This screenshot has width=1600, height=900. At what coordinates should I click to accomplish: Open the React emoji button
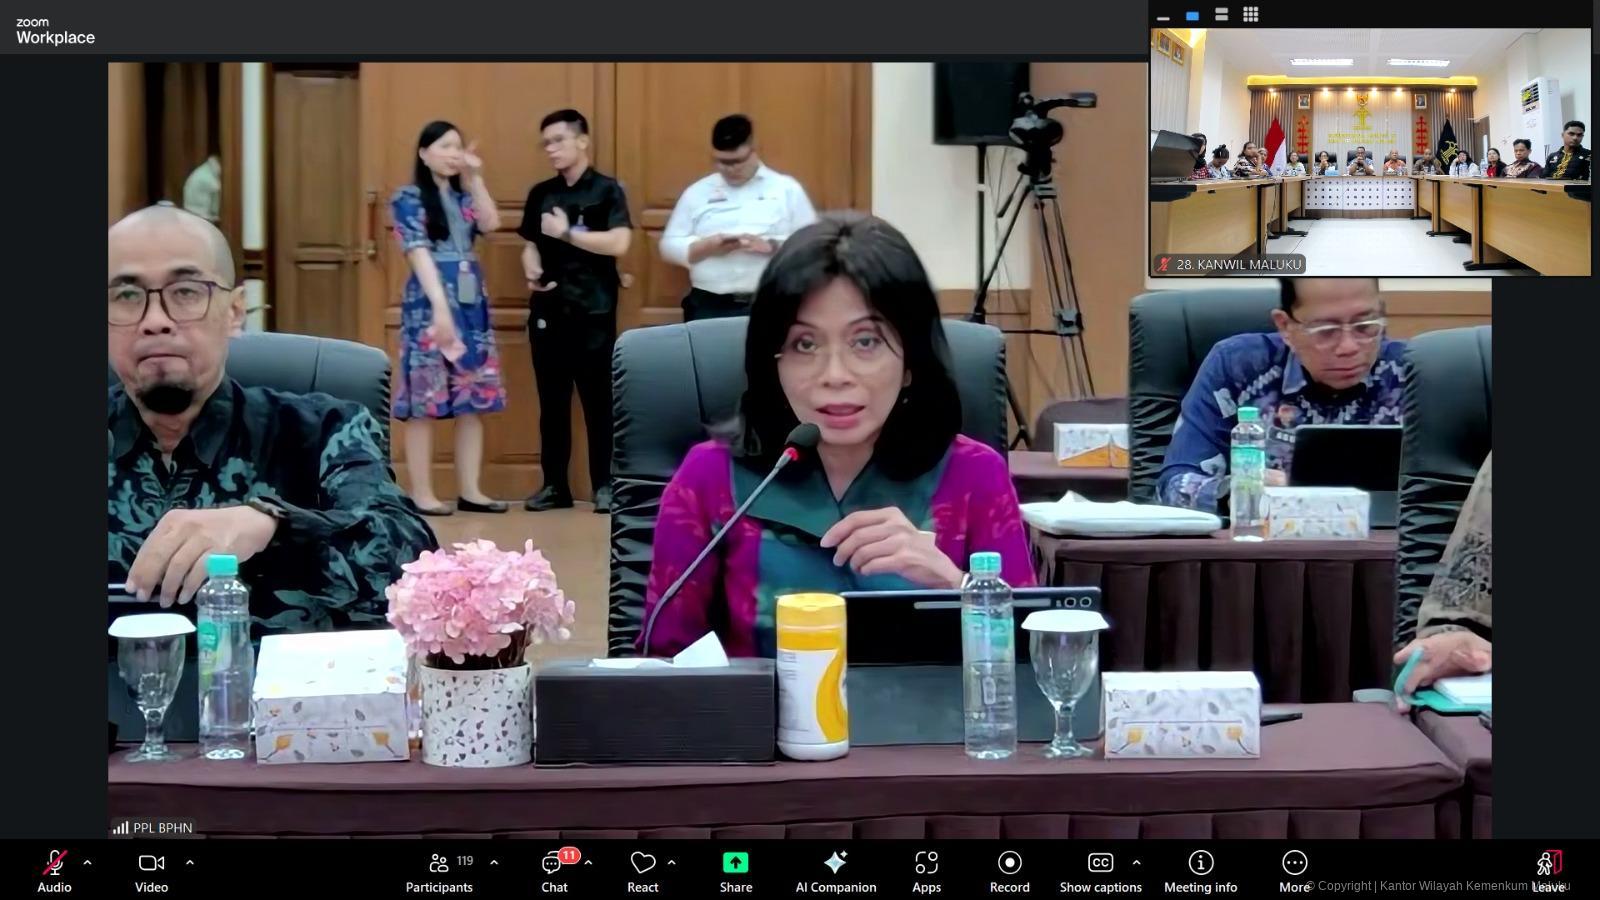pos(642,863)
